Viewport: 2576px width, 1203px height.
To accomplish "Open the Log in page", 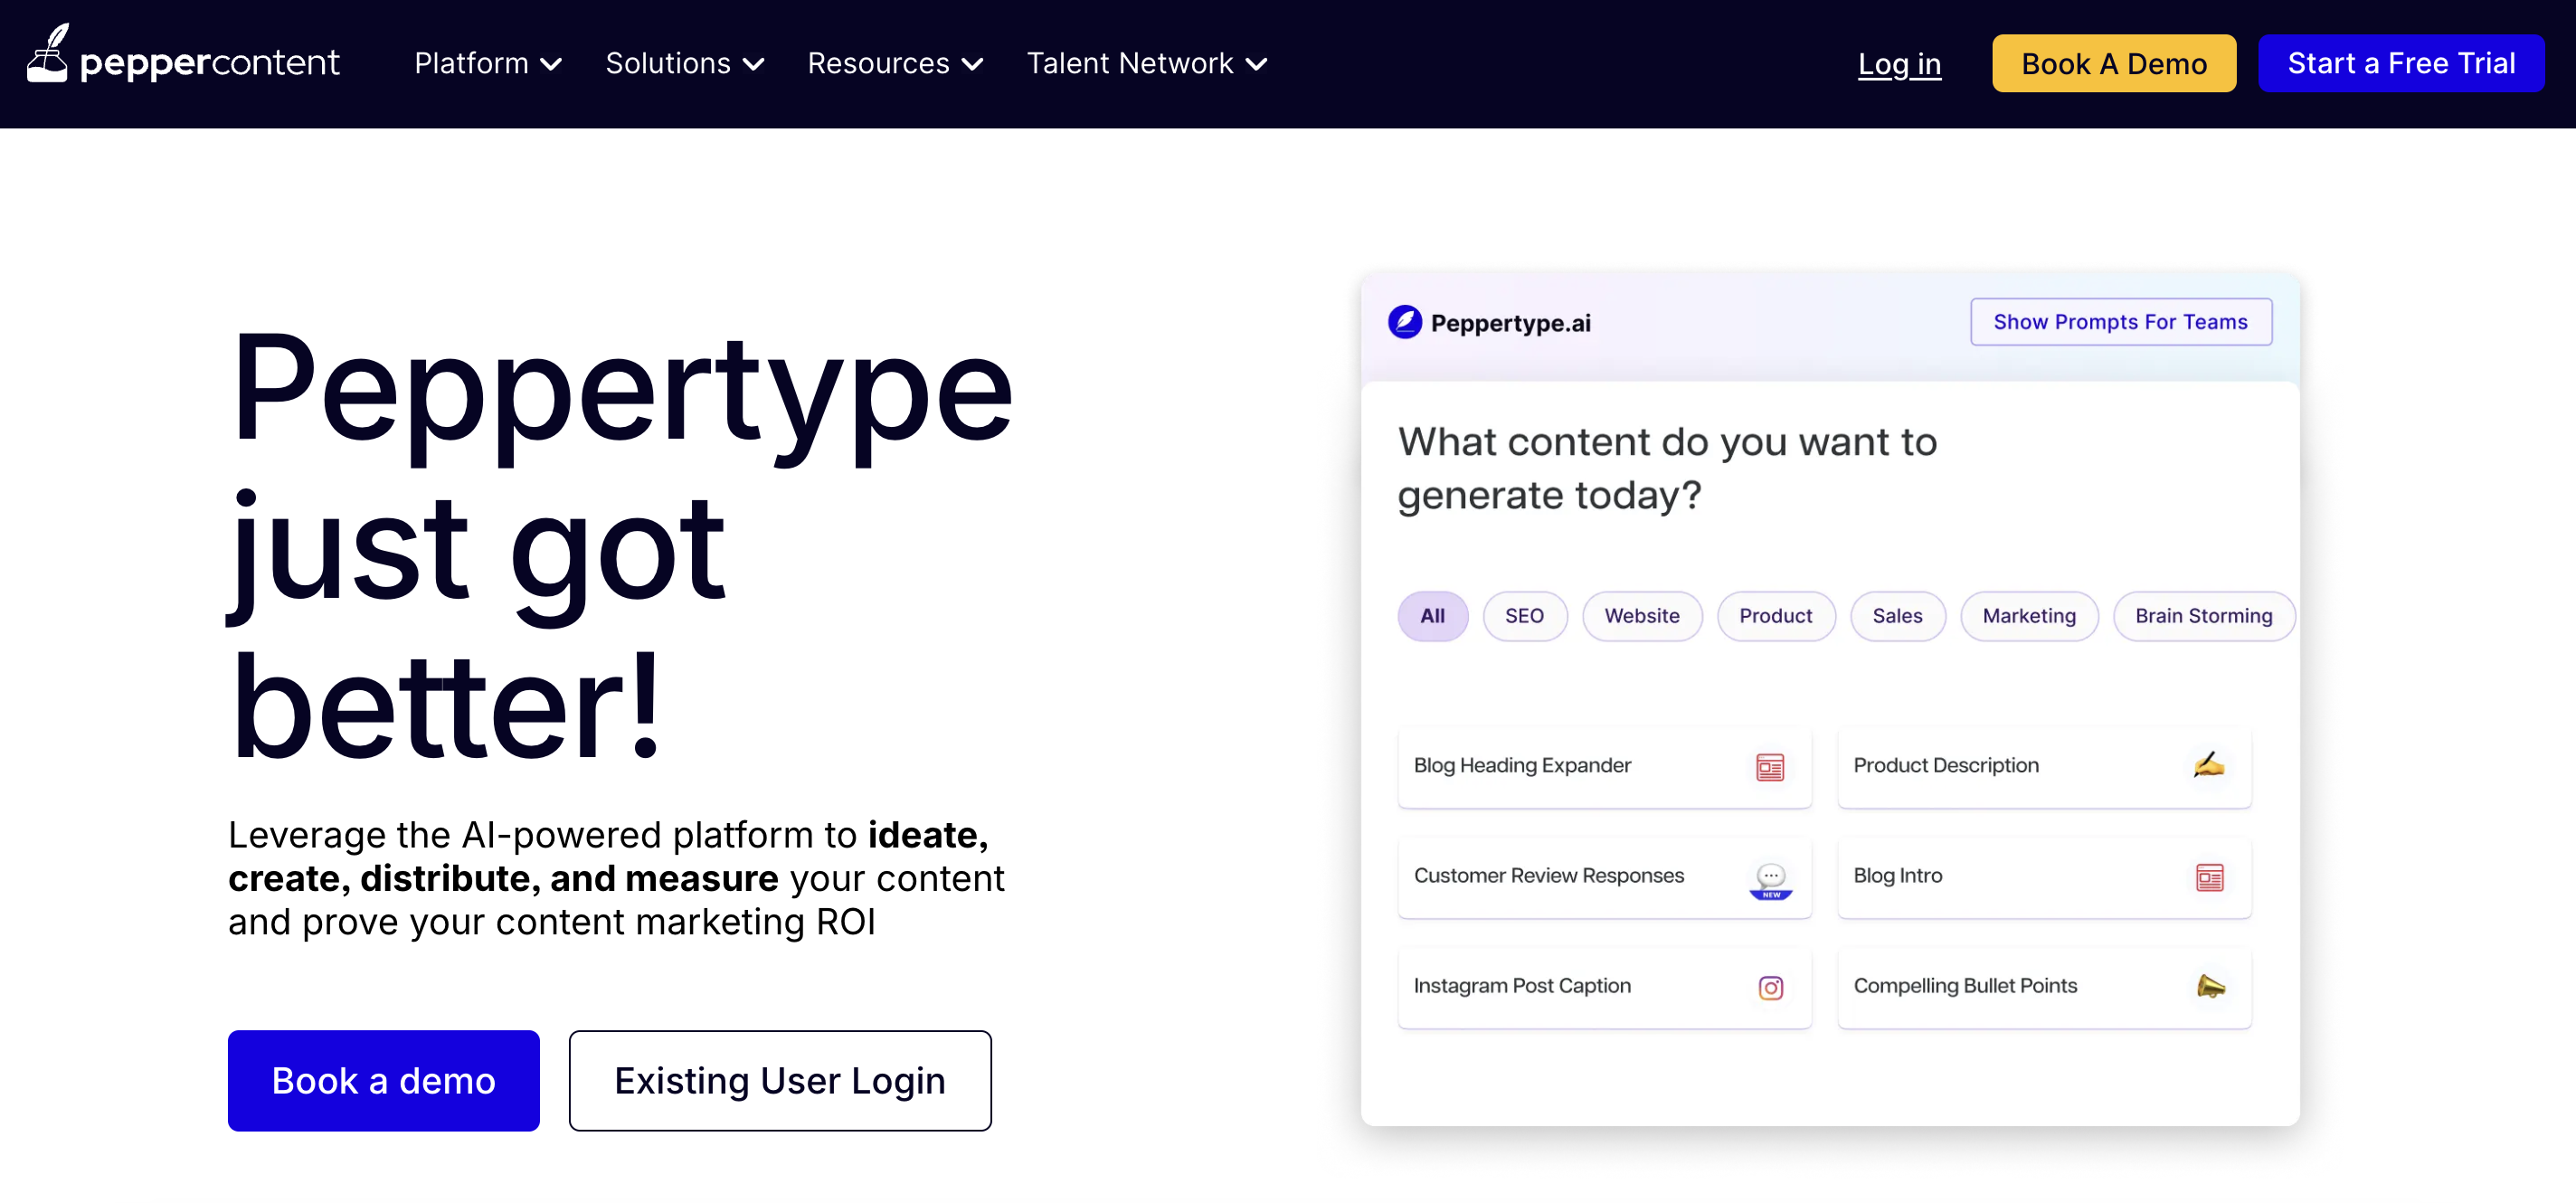I will click(x=1899, y=63).
